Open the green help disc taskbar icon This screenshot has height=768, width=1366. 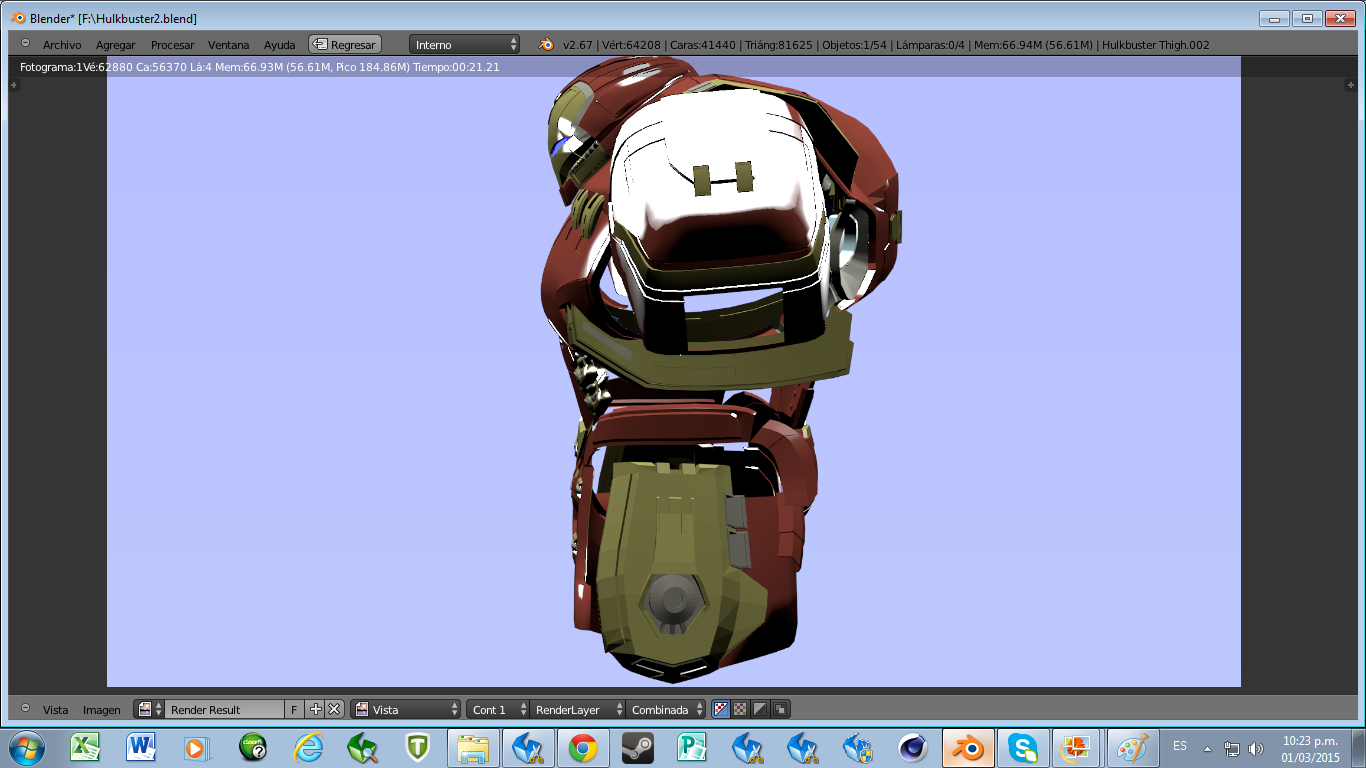point(252,748)
